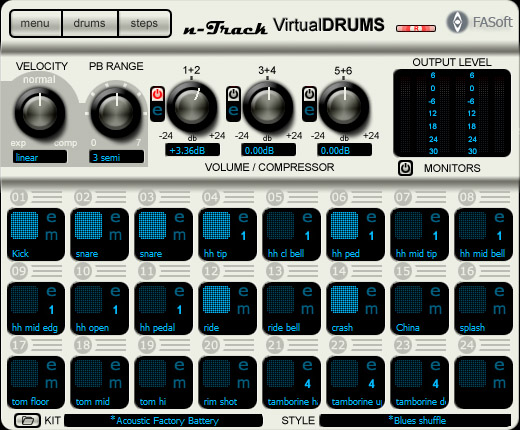Image resolution: width=520 pixels, height=430 pixels.
Task: Open the linear velocity curve selector
Action: pos(40,157)
